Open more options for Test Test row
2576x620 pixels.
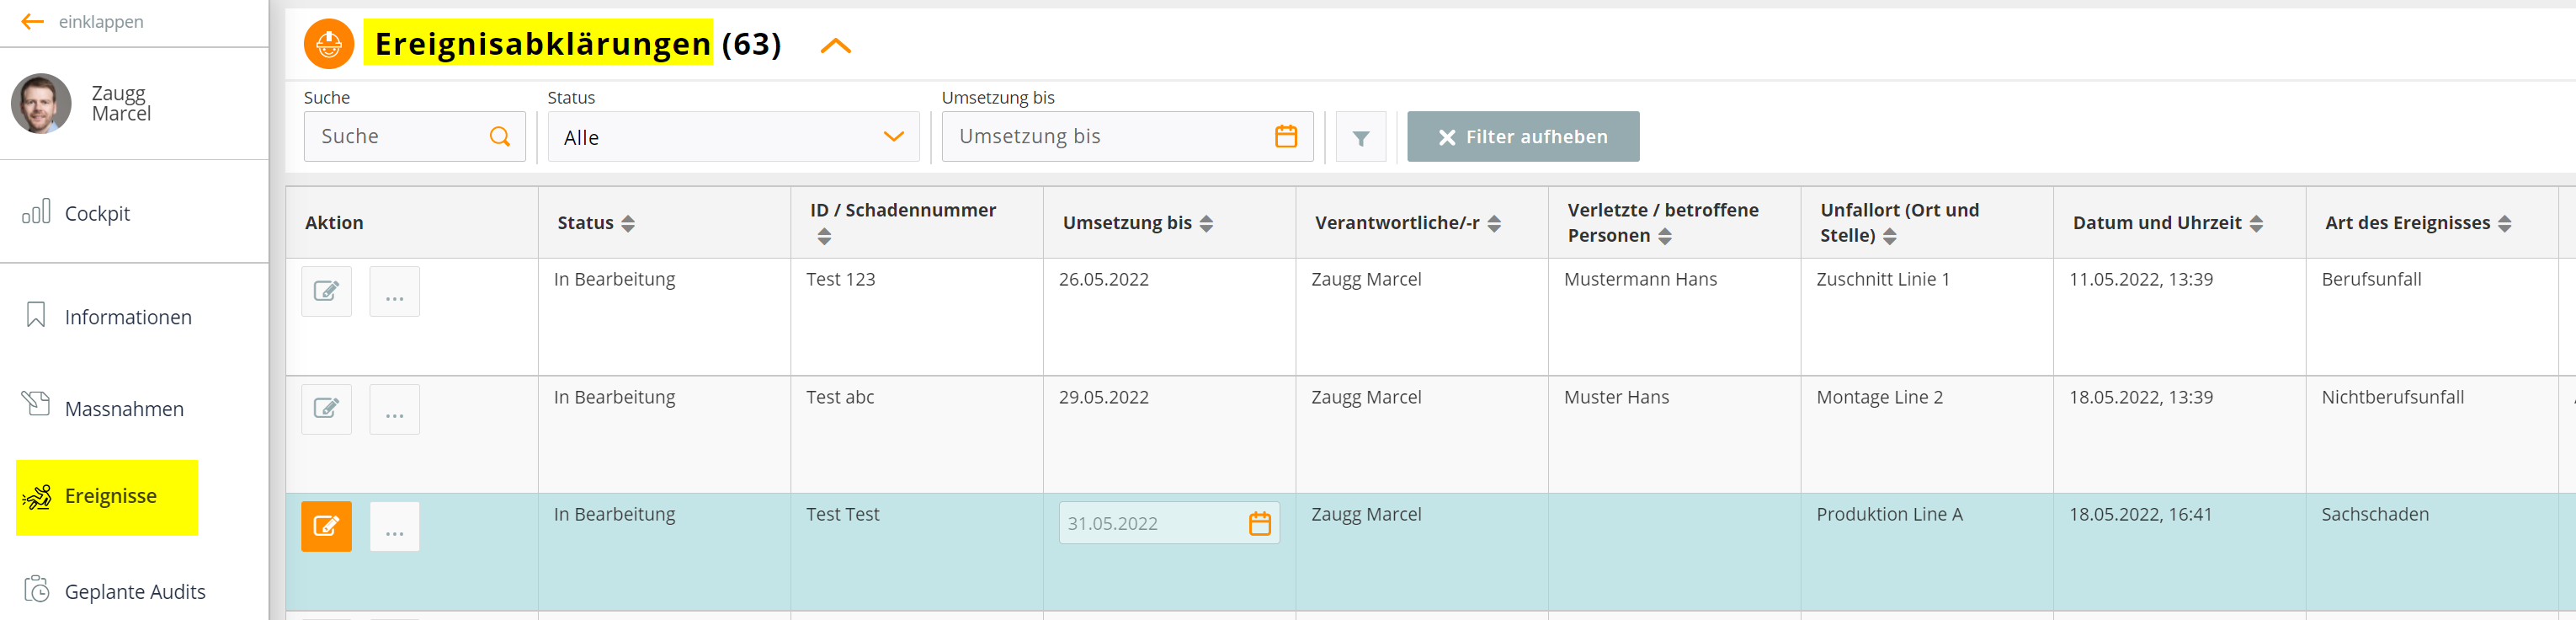point(394,526)
